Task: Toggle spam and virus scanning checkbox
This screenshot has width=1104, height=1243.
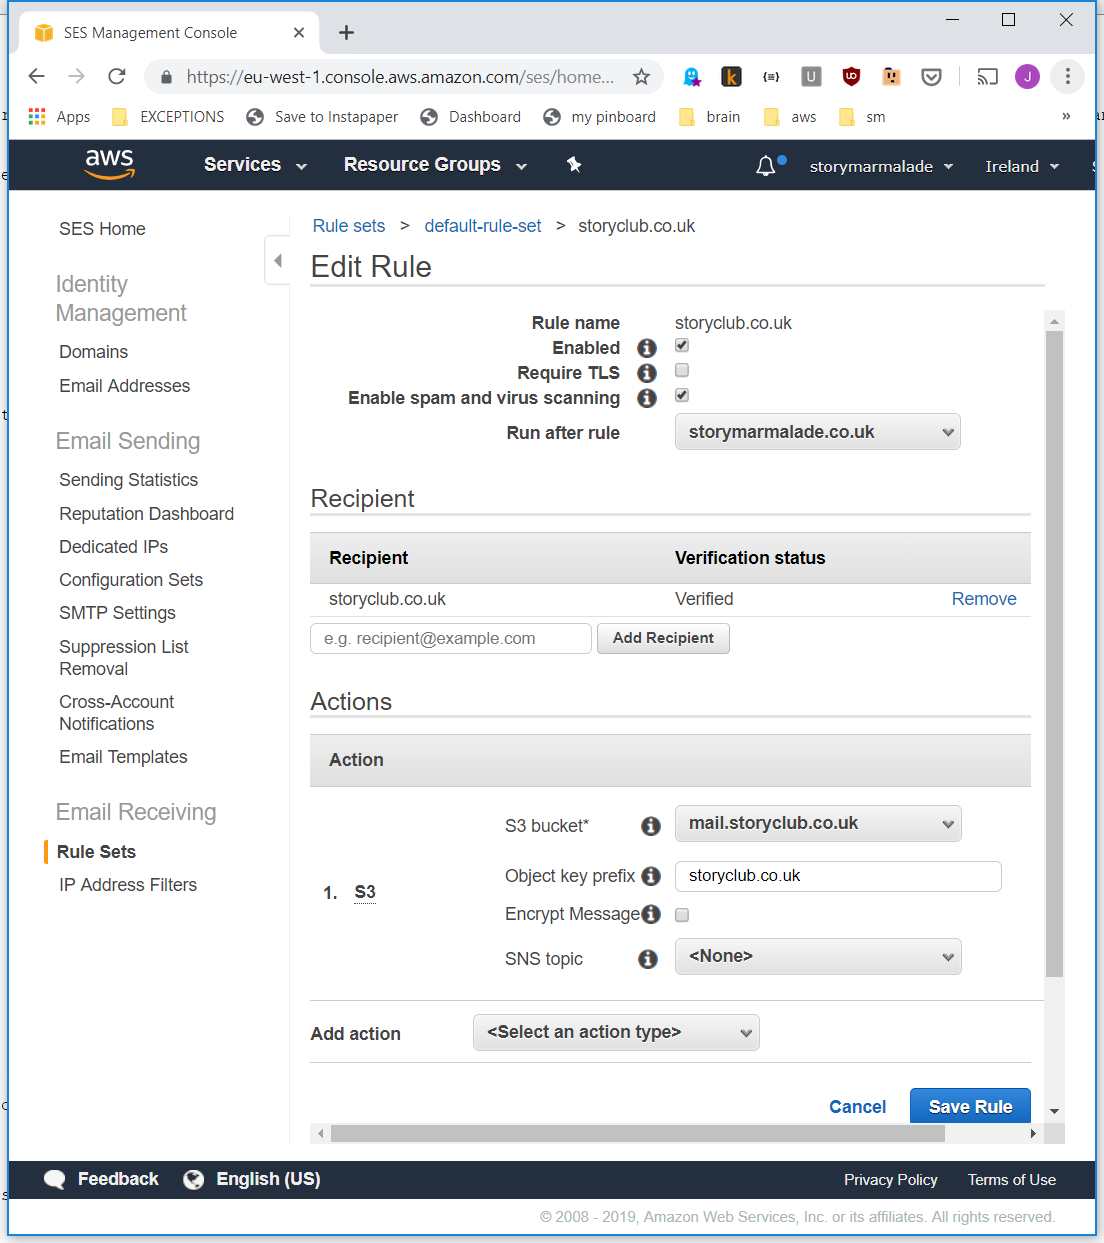Action: [x=682, y=396]
